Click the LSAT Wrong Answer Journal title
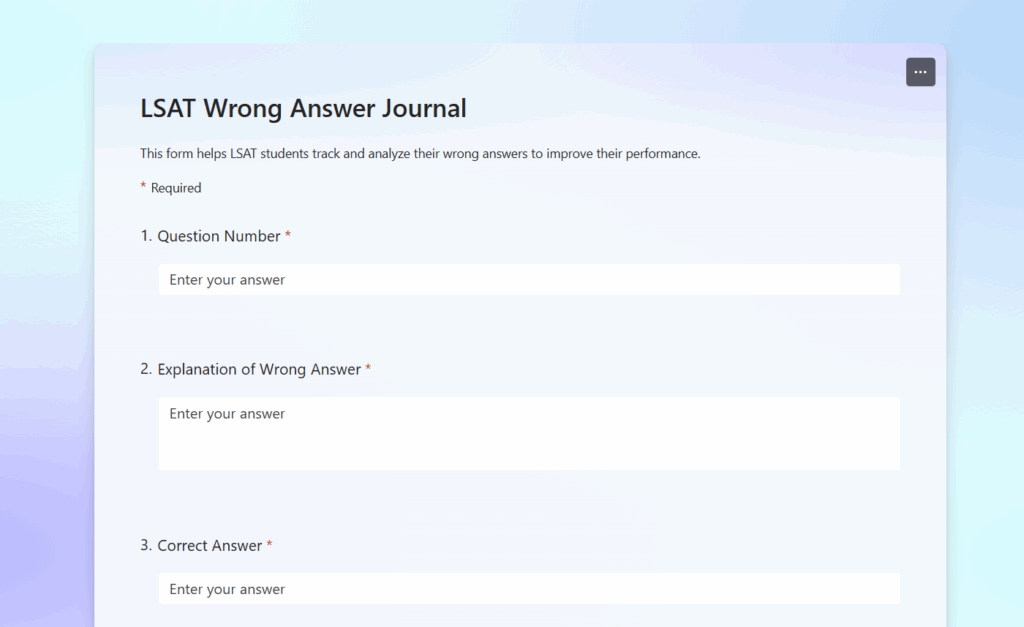Image resolution: width=1024 pixels, height=627 pixels. pyautogui.click(x=303, y=108)
